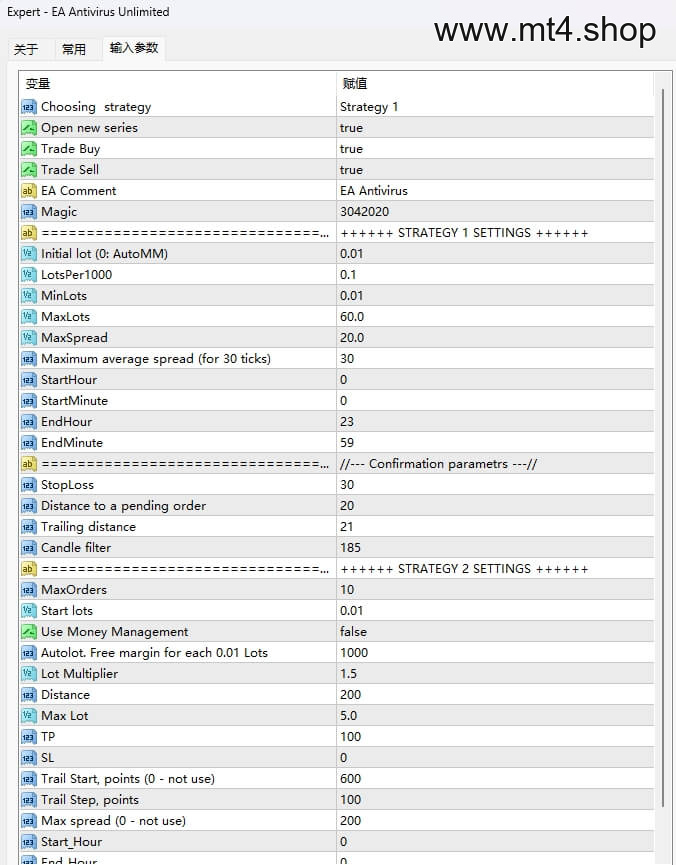Image resolution: width=676 pixels, height=865 pixels.
Task: Select the MaxSpread value 20.0
Action: pos(352,338)
